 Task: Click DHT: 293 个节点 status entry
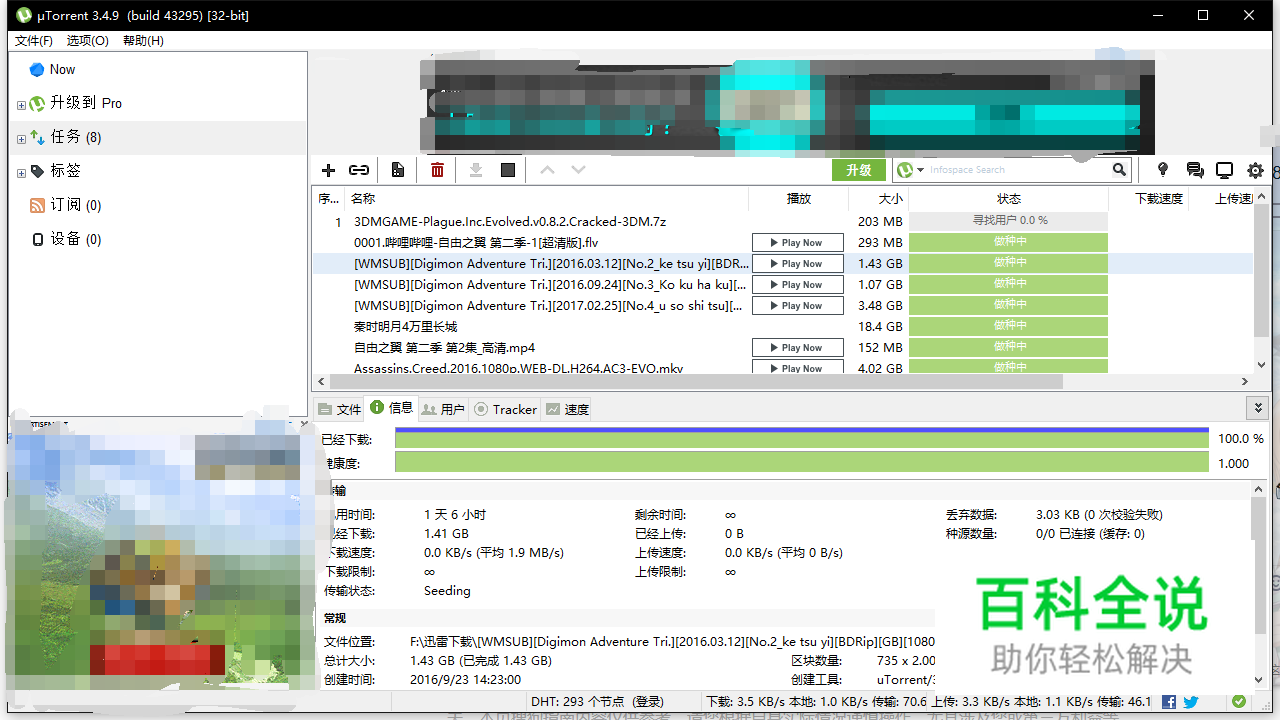tap(597, 702)
